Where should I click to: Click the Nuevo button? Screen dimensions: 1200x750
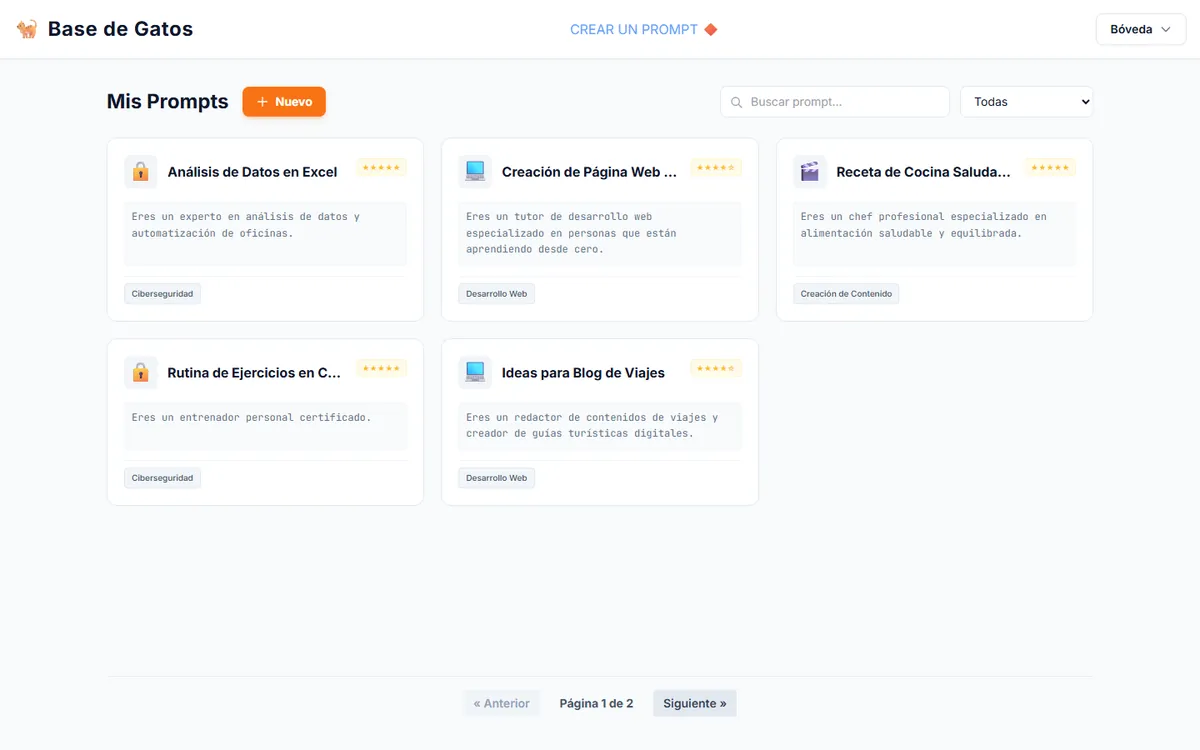tap(284, 102)
